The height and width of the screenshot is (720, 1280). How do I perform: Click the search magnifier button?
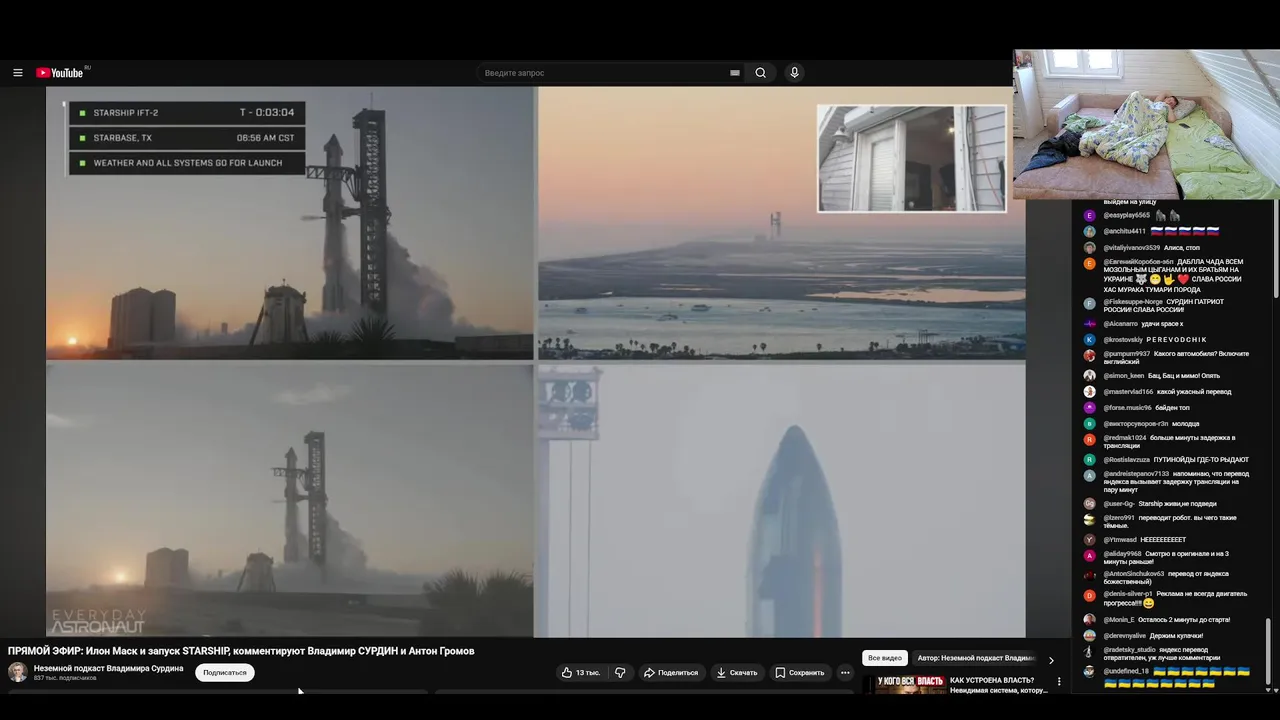click(761, 73)
